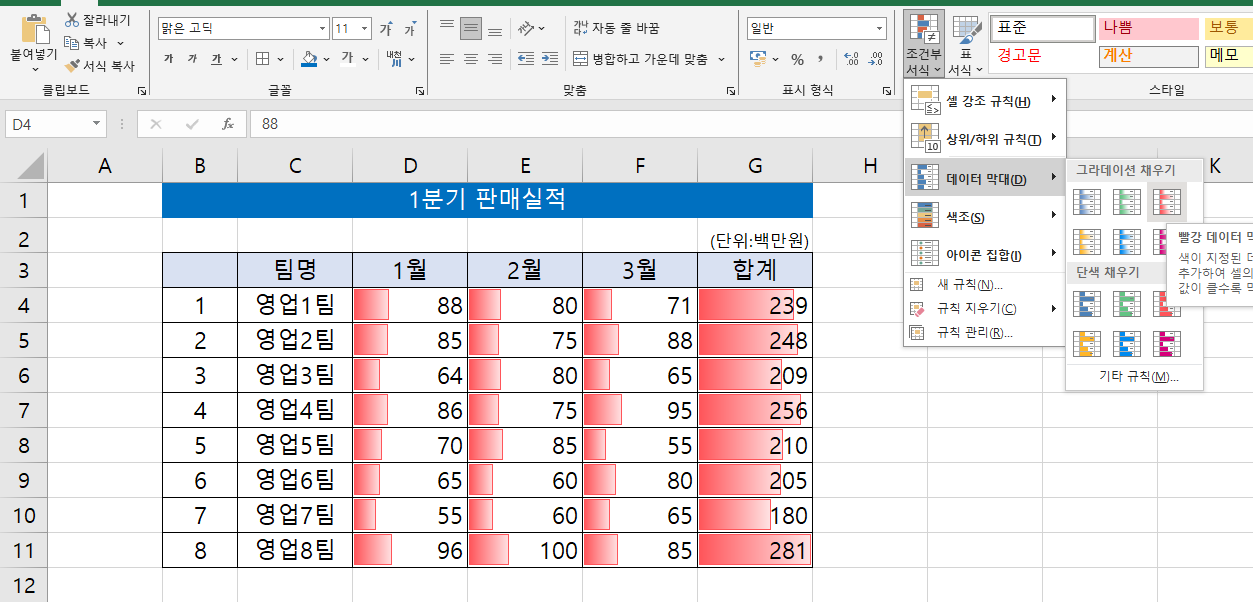The height and width of the screenshot is (602, 1253).
Task: Apply 나쁨 cell style
Action: [x=1148, y=28]
